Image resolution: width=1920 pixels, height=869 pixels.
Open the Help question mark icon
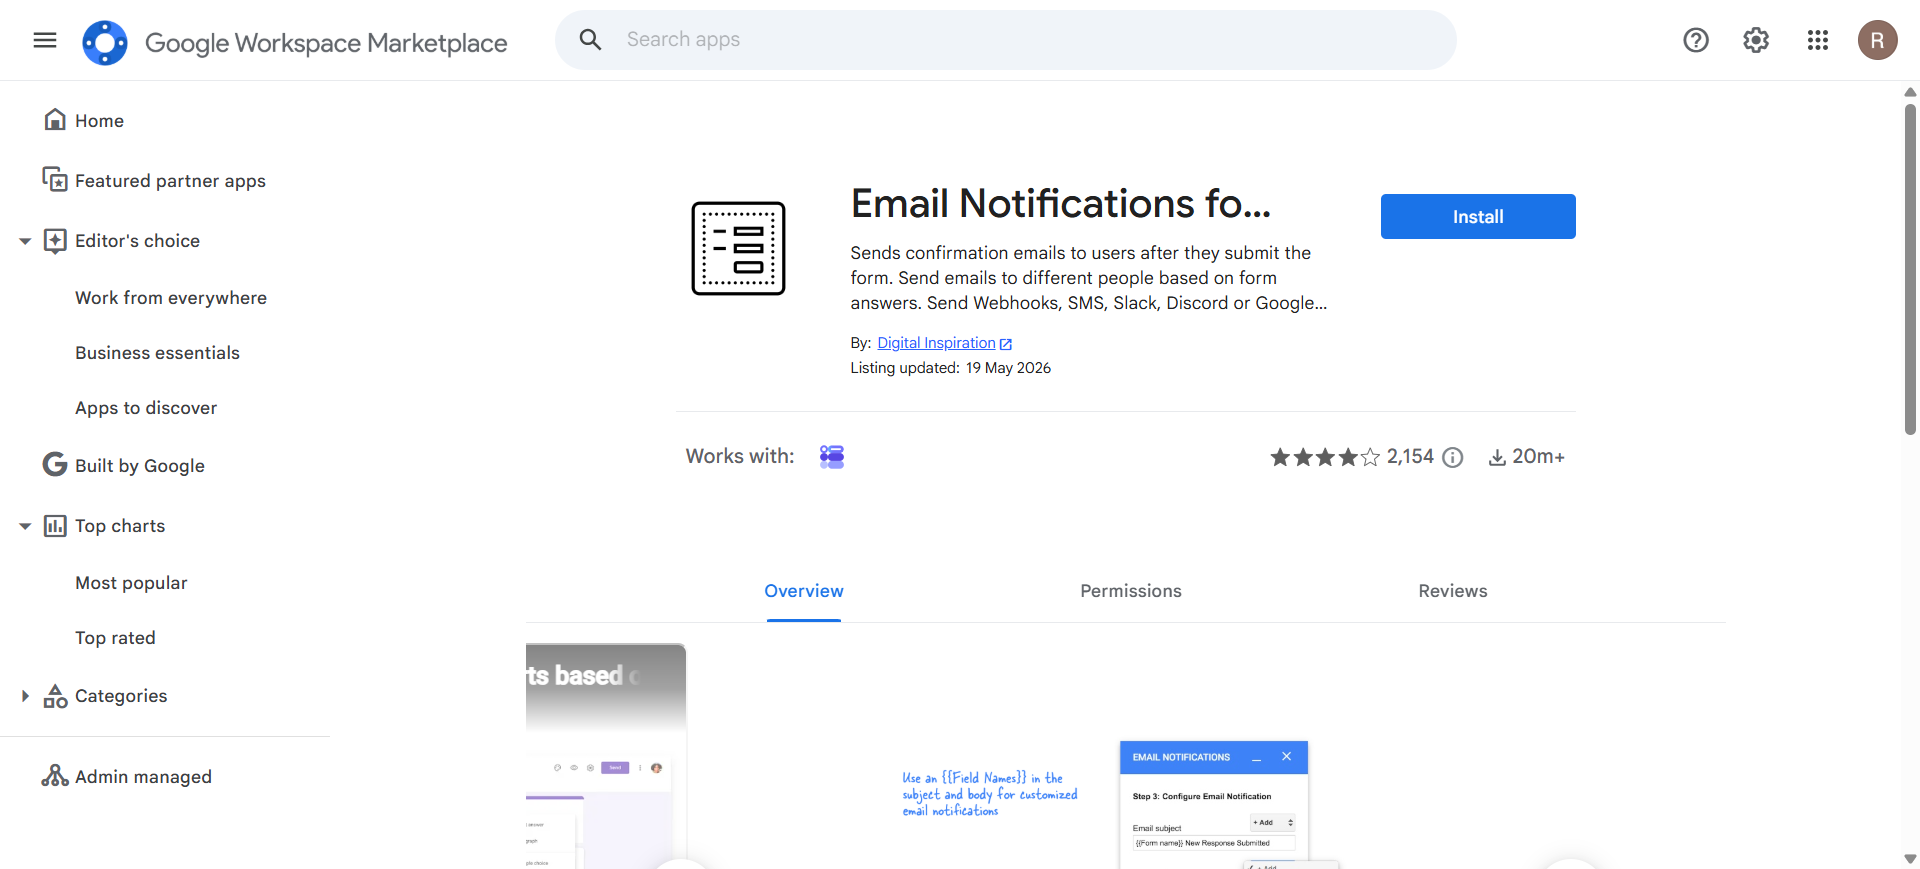tap(1696, 40)
